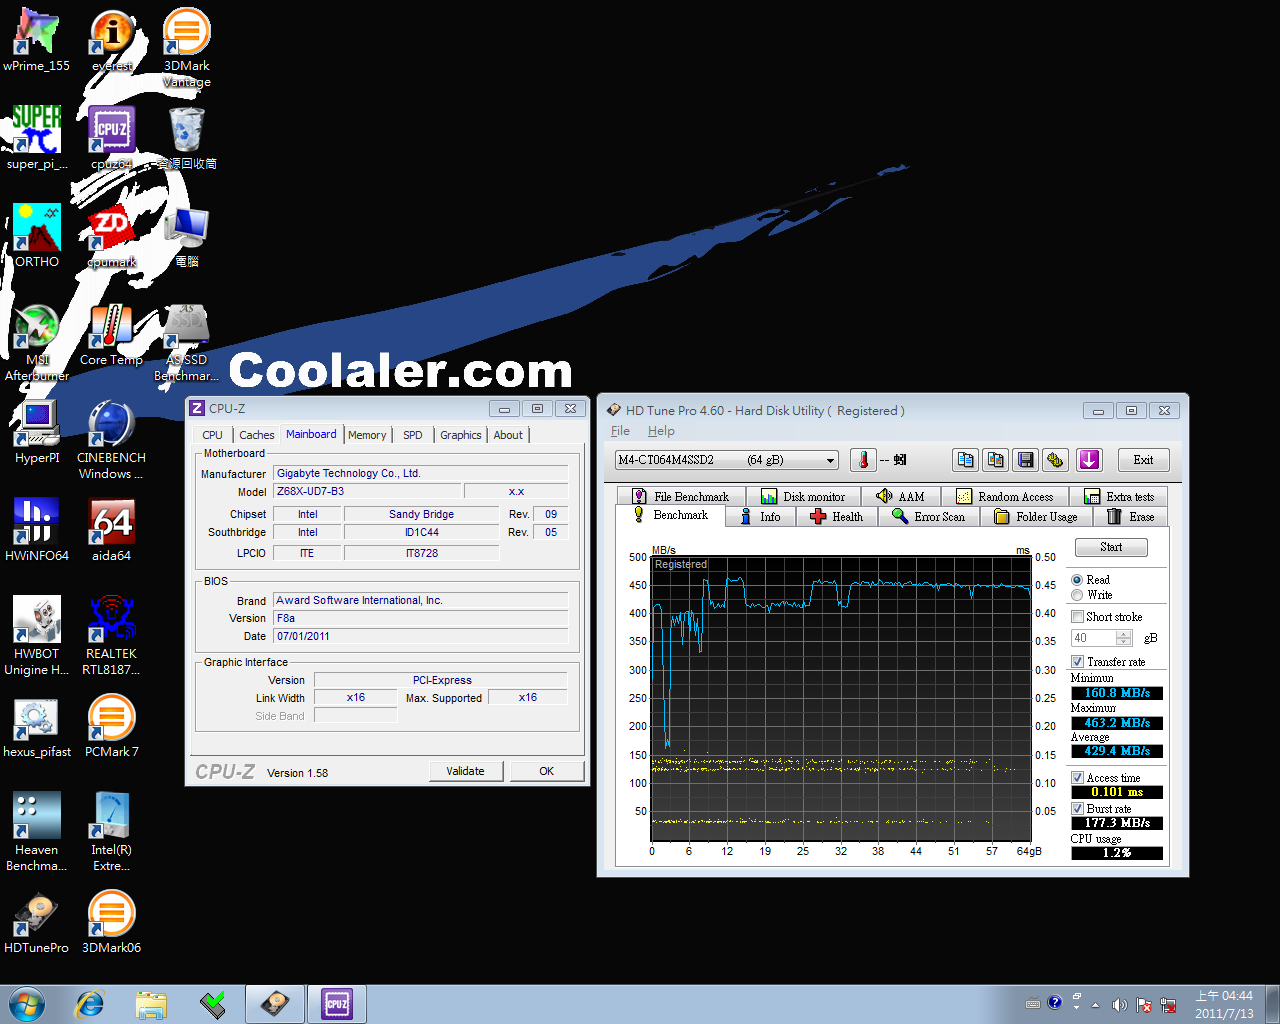Switch to CPU tab in CPU-Z
Viewport: 1280px width, 1024px height.
tap(212, 435)
